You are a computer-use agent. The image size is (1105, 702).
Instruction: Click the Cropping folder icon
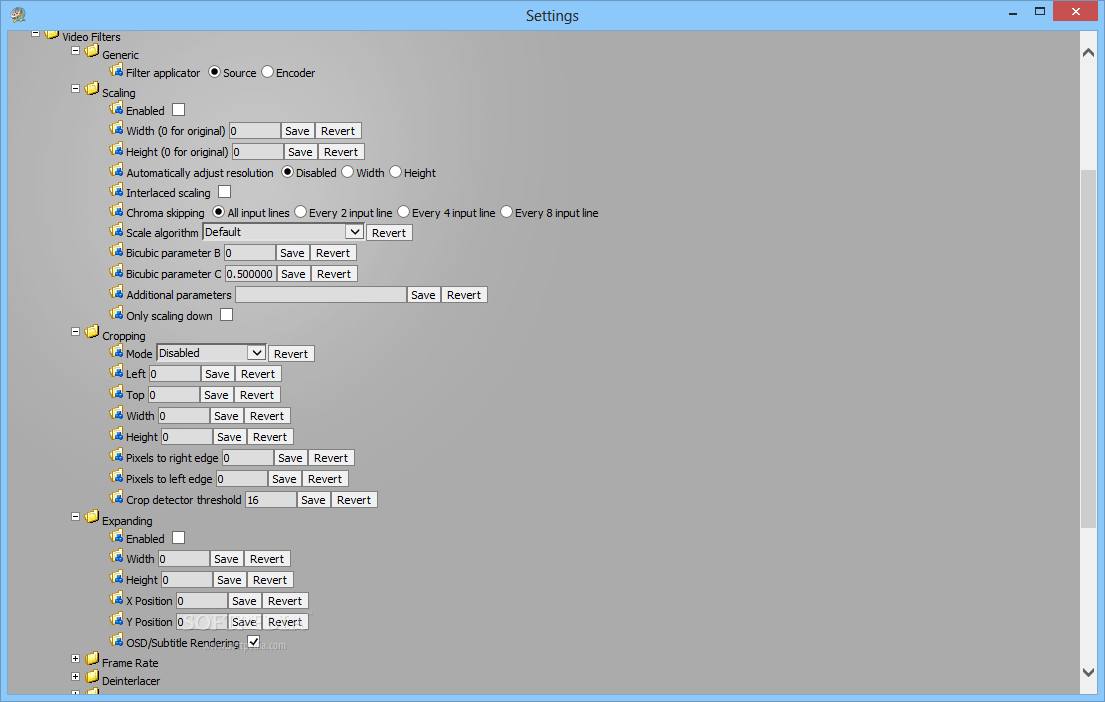pyautogui.click(x=92, y=332)
